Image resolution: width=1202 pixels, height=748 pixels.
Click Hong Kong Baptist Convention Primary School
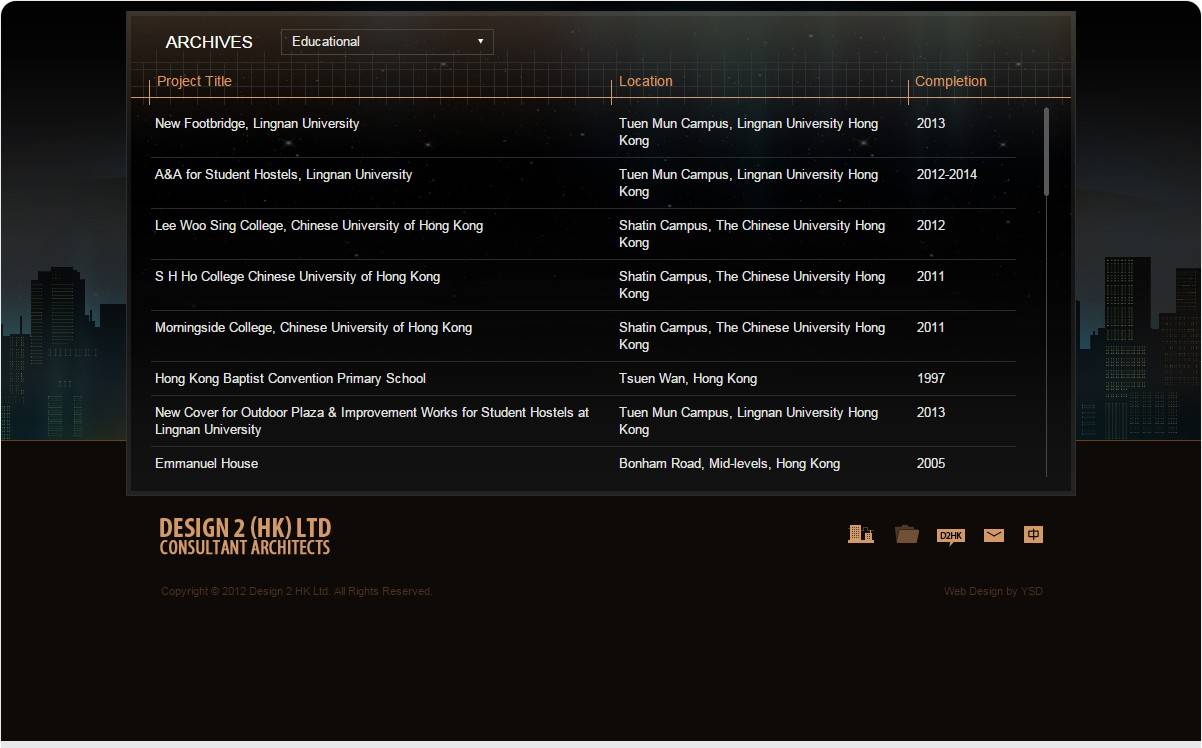(x=290, y=379)
